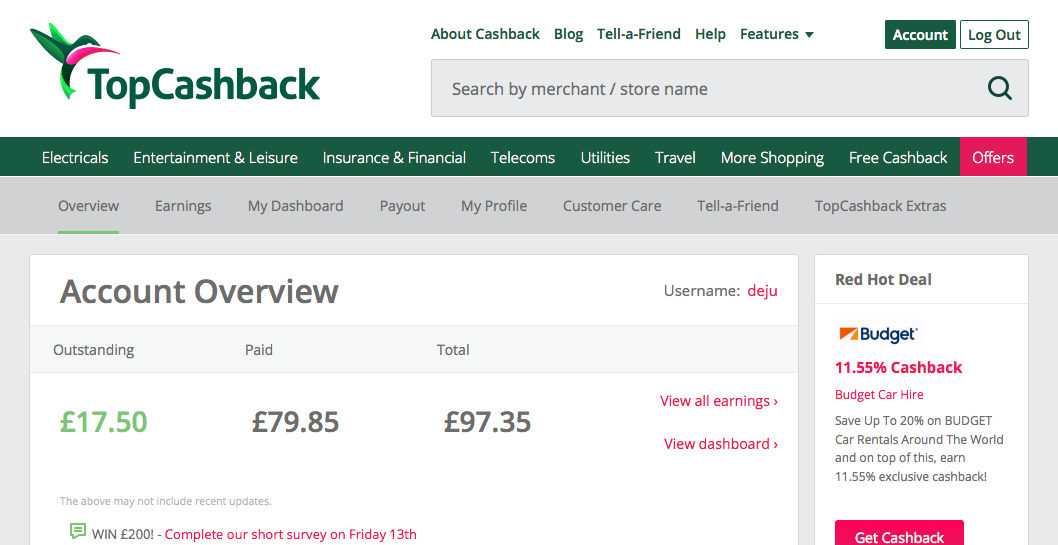Click the TopCashback hummingbird logo
1058x545 pixels.
click(175, 65)
